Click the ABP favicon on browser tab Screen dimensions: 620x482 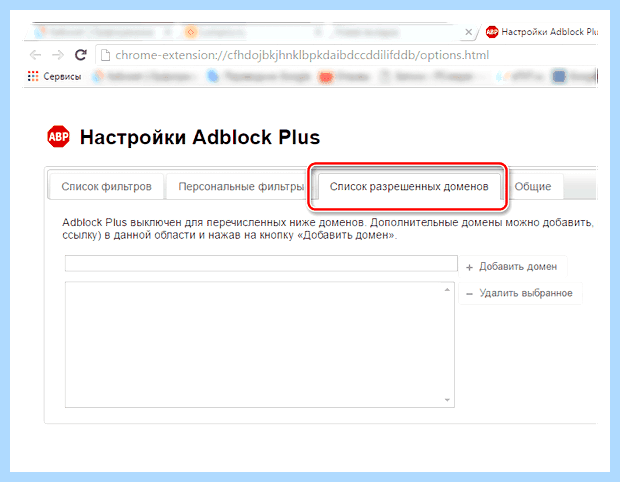pos(492,32)
